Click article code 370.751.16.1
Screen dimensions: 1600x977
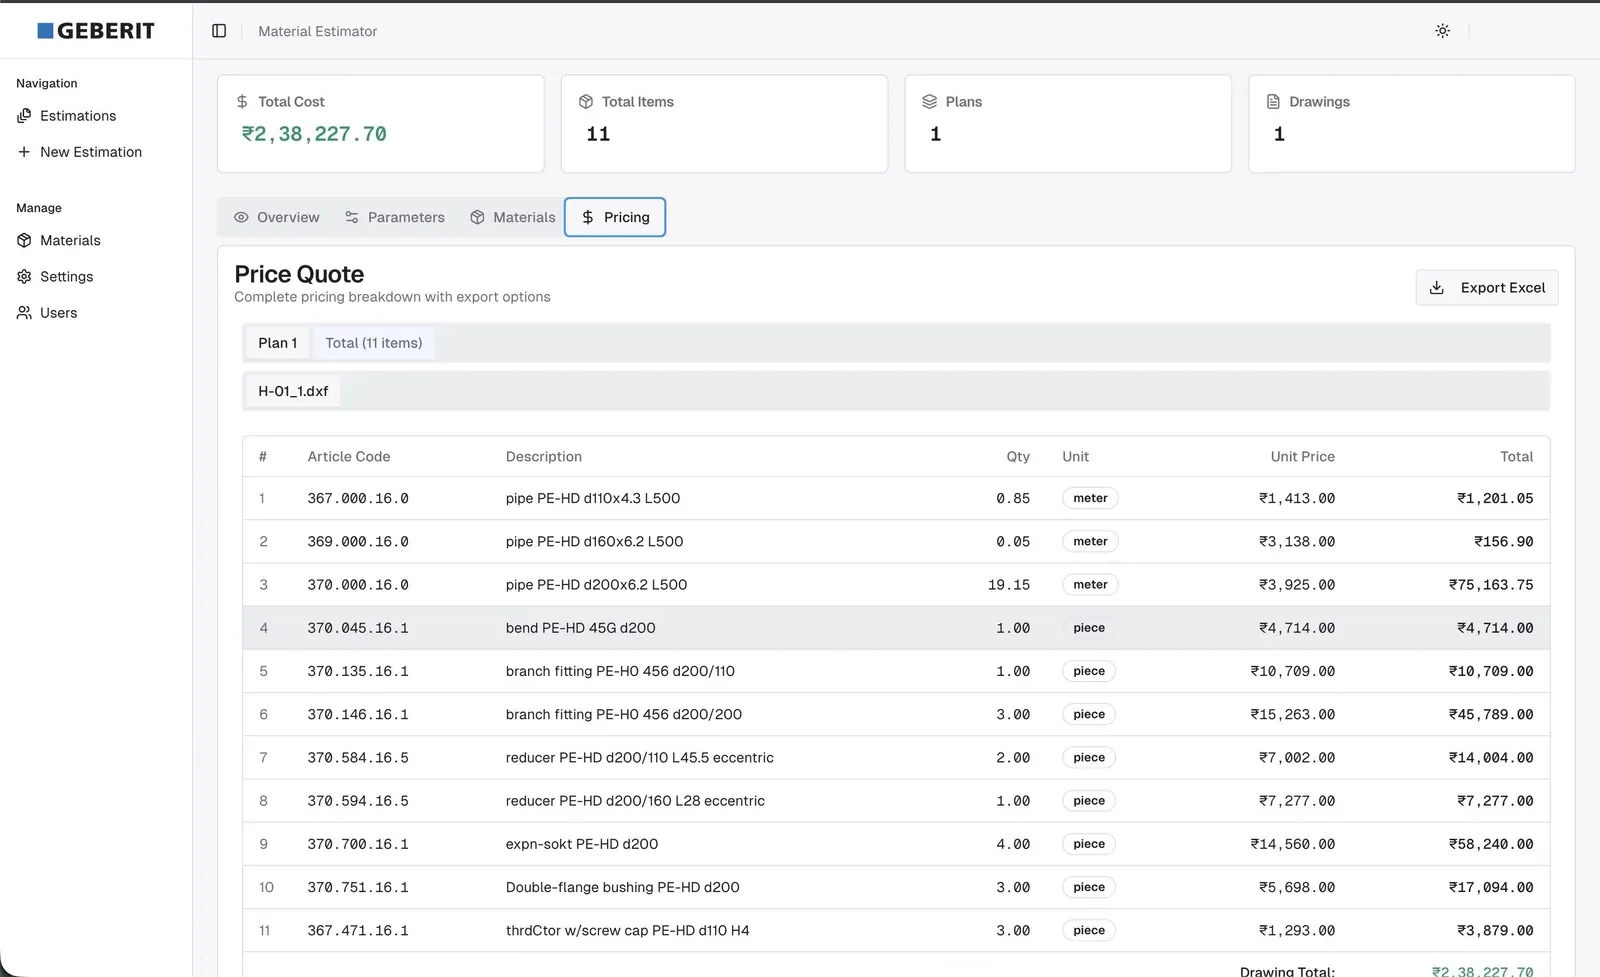(358, 887)
